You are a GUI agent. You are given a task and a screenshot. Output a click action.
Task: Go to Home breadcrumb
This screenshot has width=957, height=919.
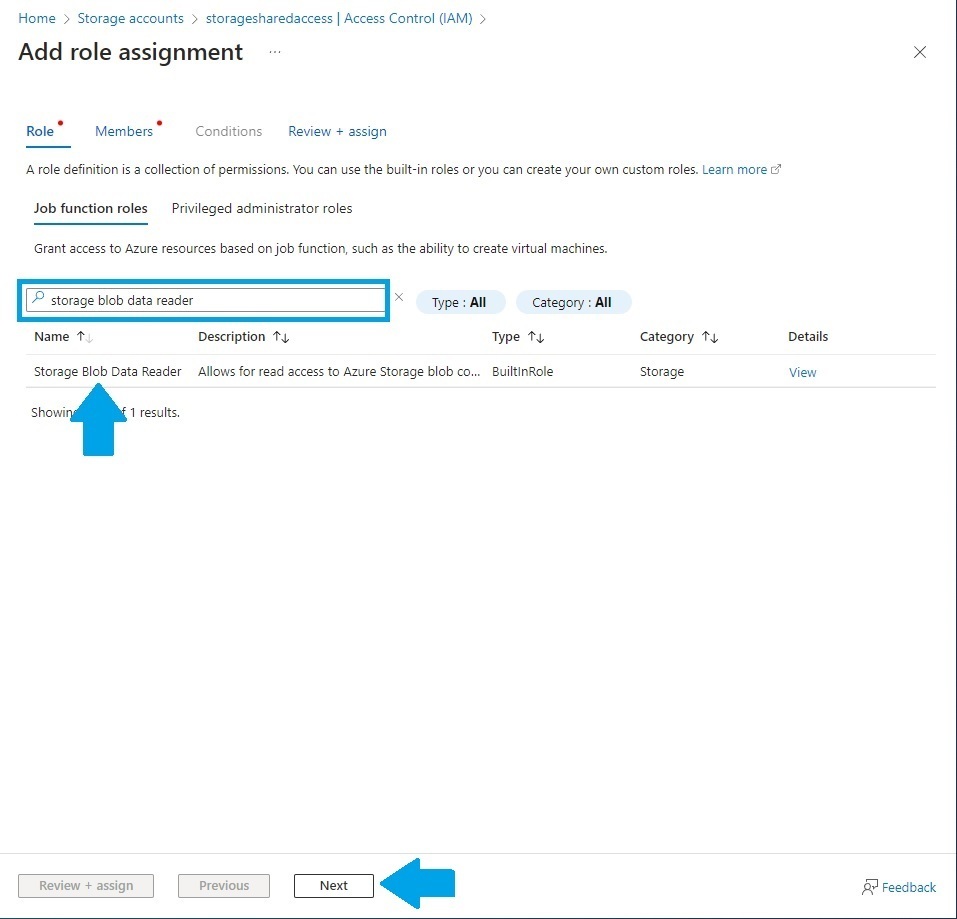coord(37,18)
